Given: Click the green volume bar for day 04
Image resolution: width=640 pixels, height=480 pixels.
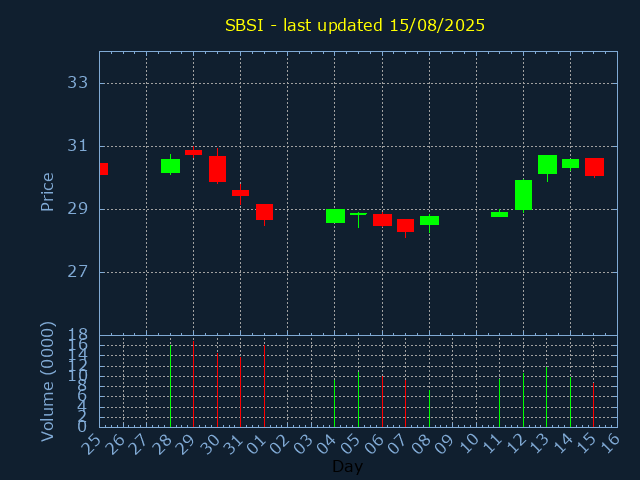Looking at the screenshot, I should click(x=335, y=403).
